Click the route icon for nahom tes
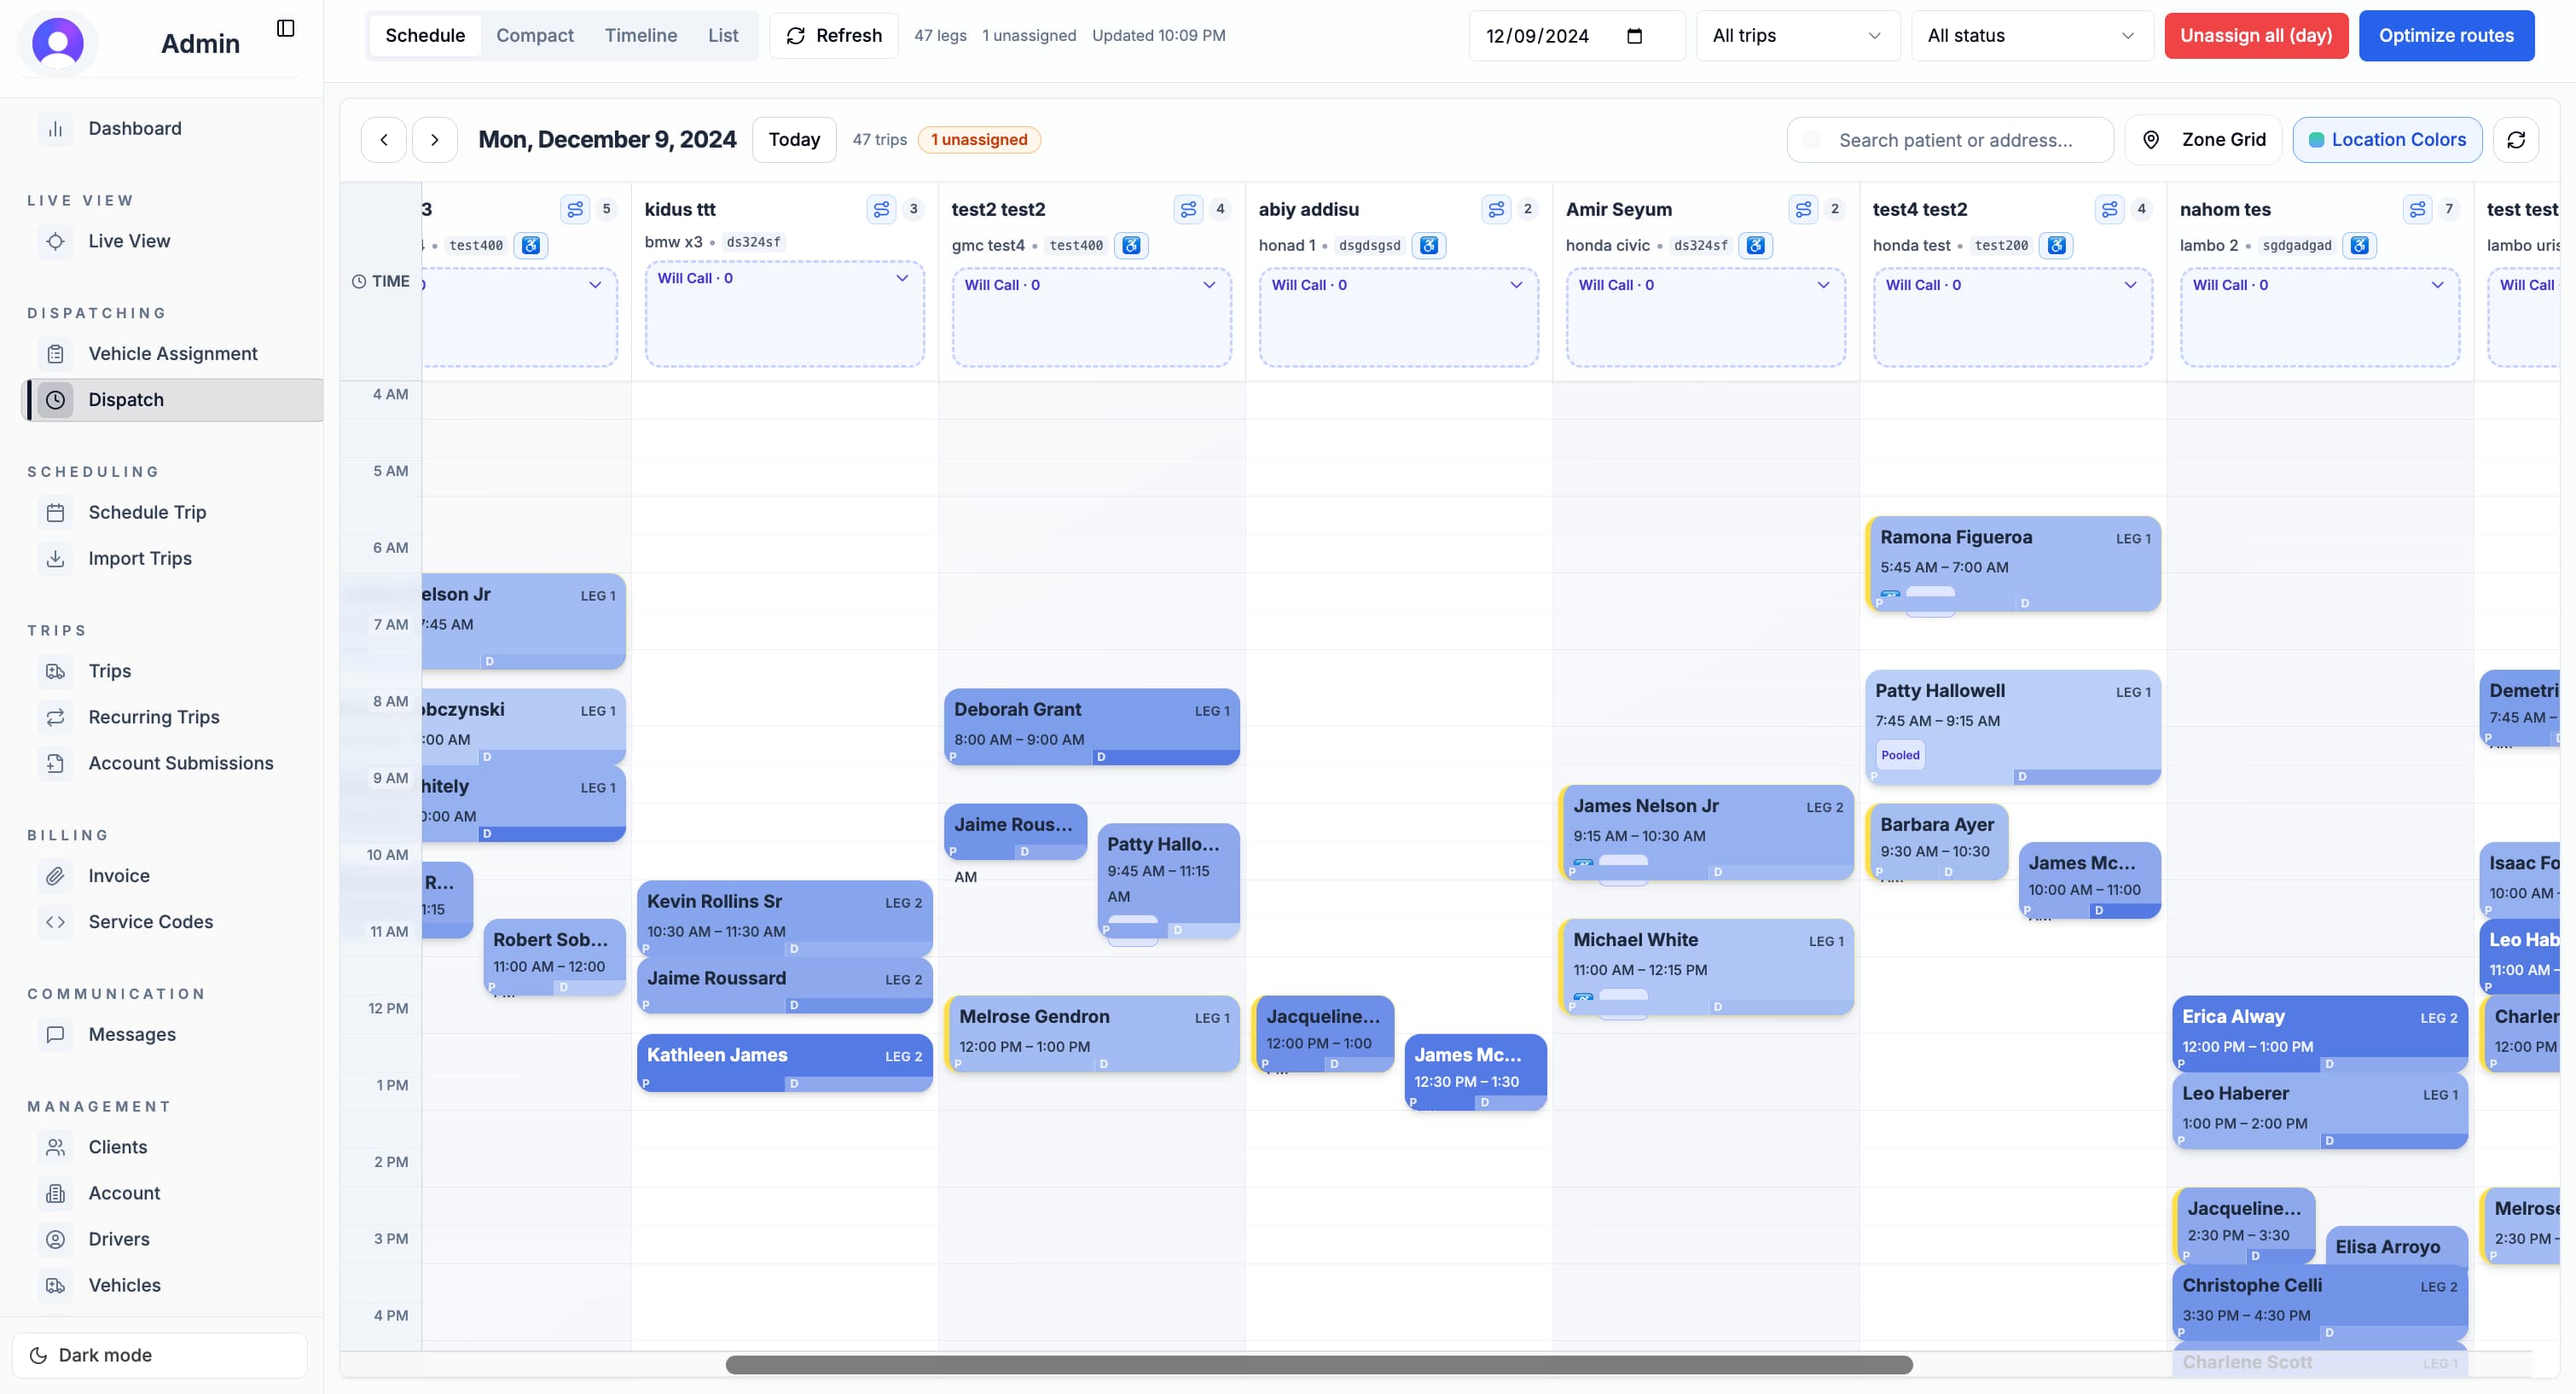 [2417, 209]
